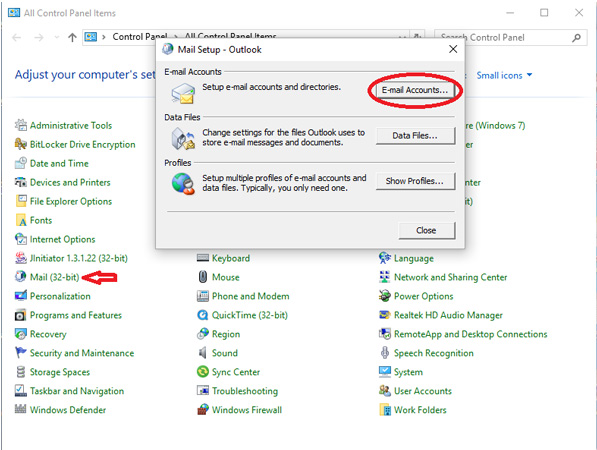Image resolution: width=597 pixels, height=450 pixels.
Task: Open User Accounts icon
Action: 385,391
